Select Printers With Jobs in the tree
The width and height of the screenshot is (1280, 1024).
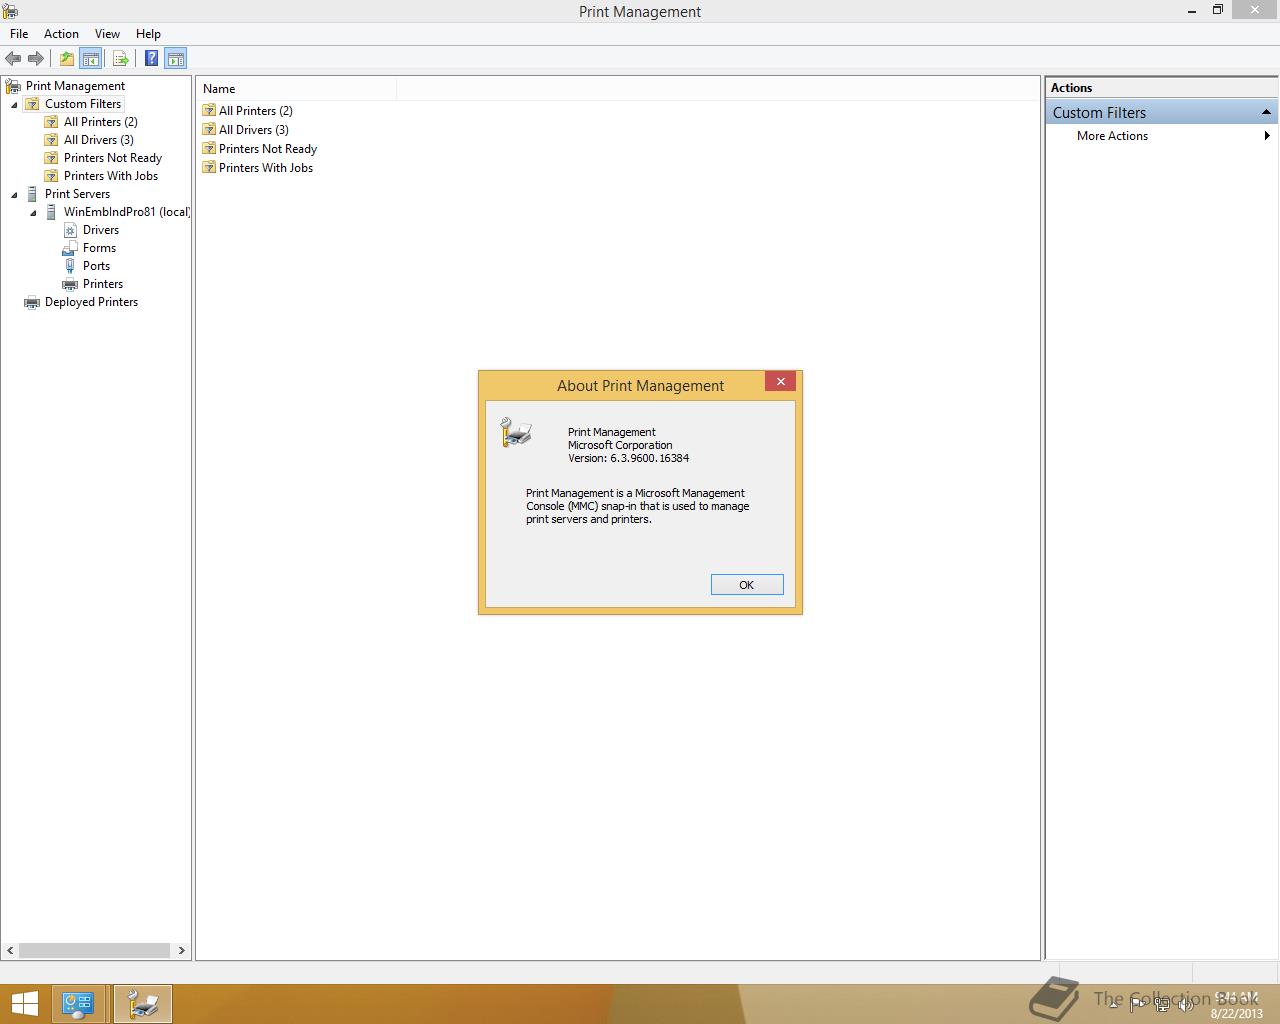111,176
